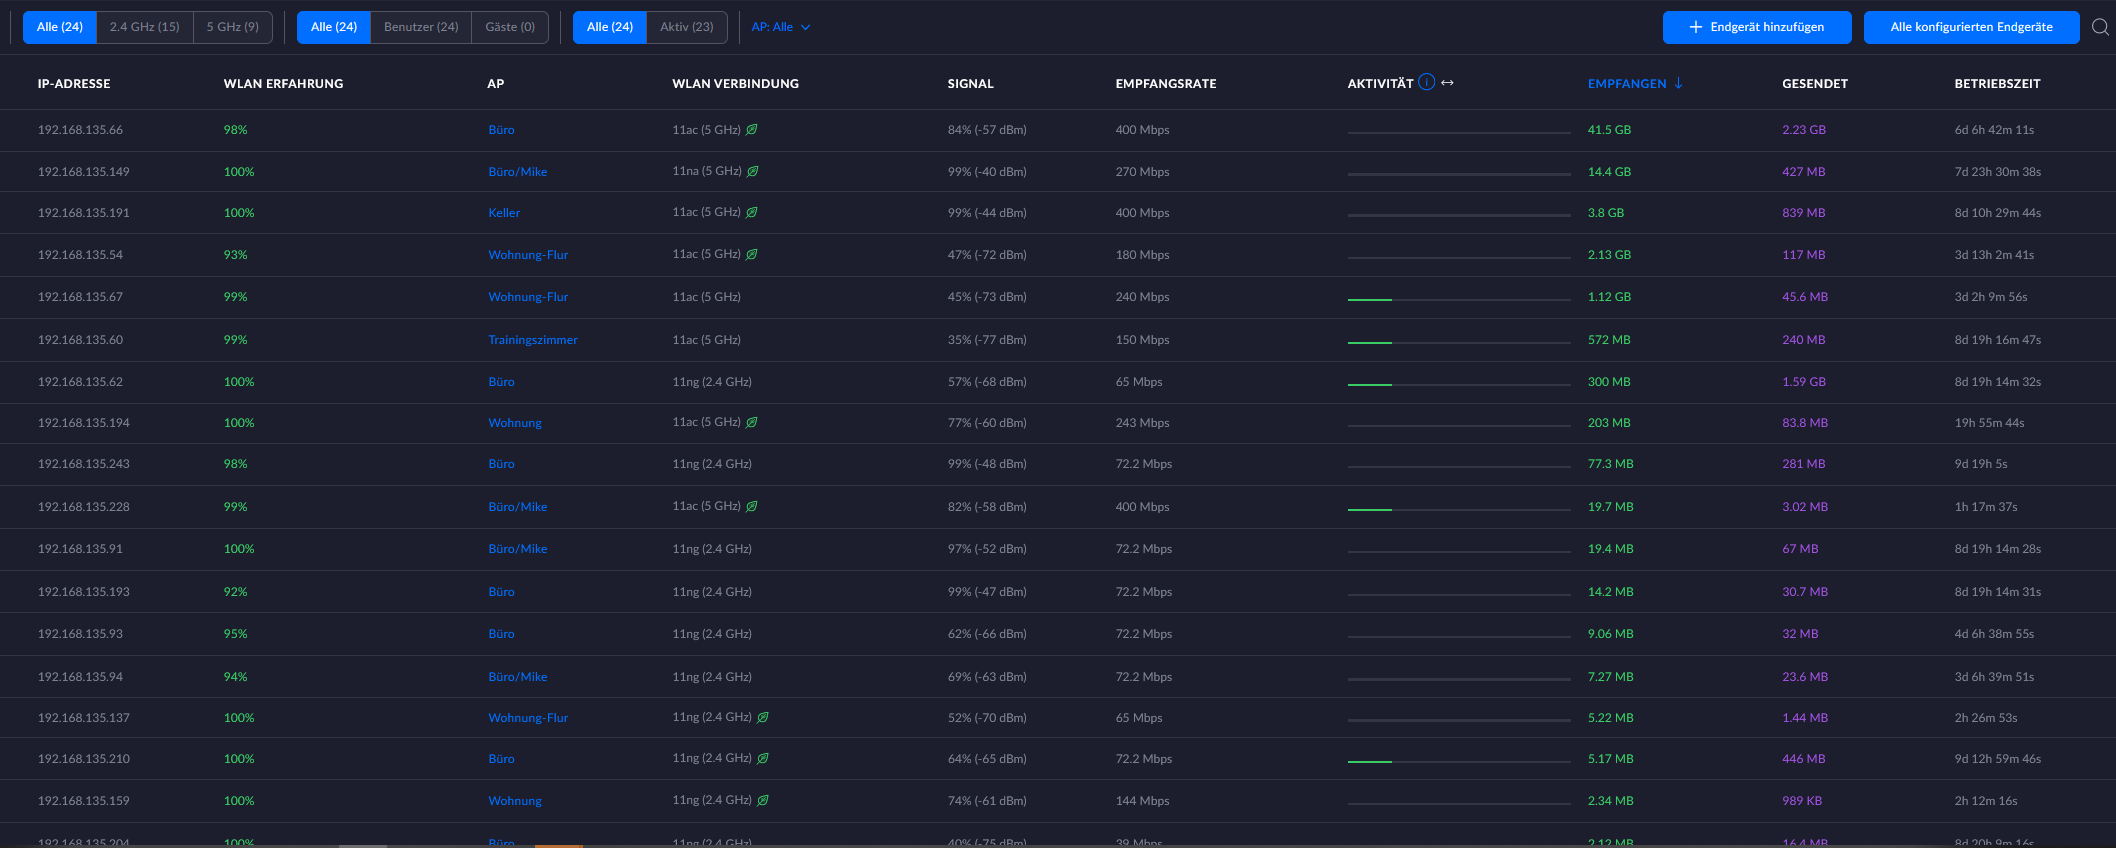
Task: Select the Benutzer (24) tab
Action: 421,27
